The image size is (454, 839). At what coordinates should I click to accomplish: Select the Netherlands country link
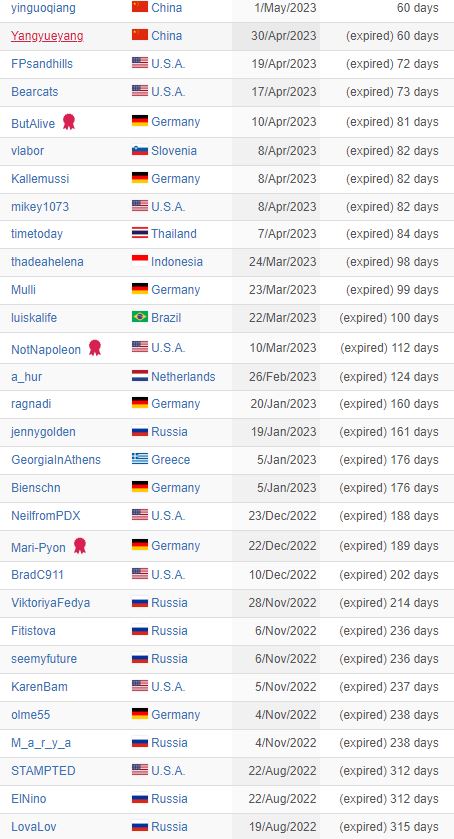(x=183, y=377)
